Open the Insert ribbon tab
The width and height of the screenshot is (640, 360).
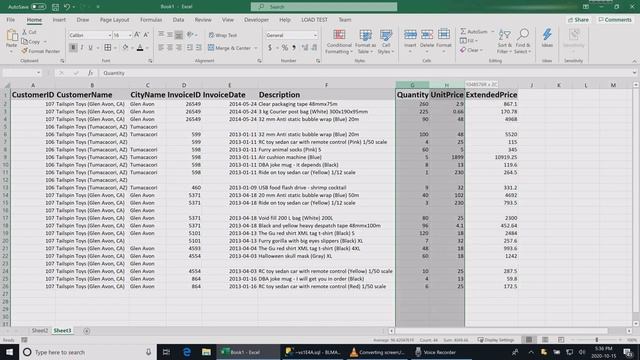[59, 20]
